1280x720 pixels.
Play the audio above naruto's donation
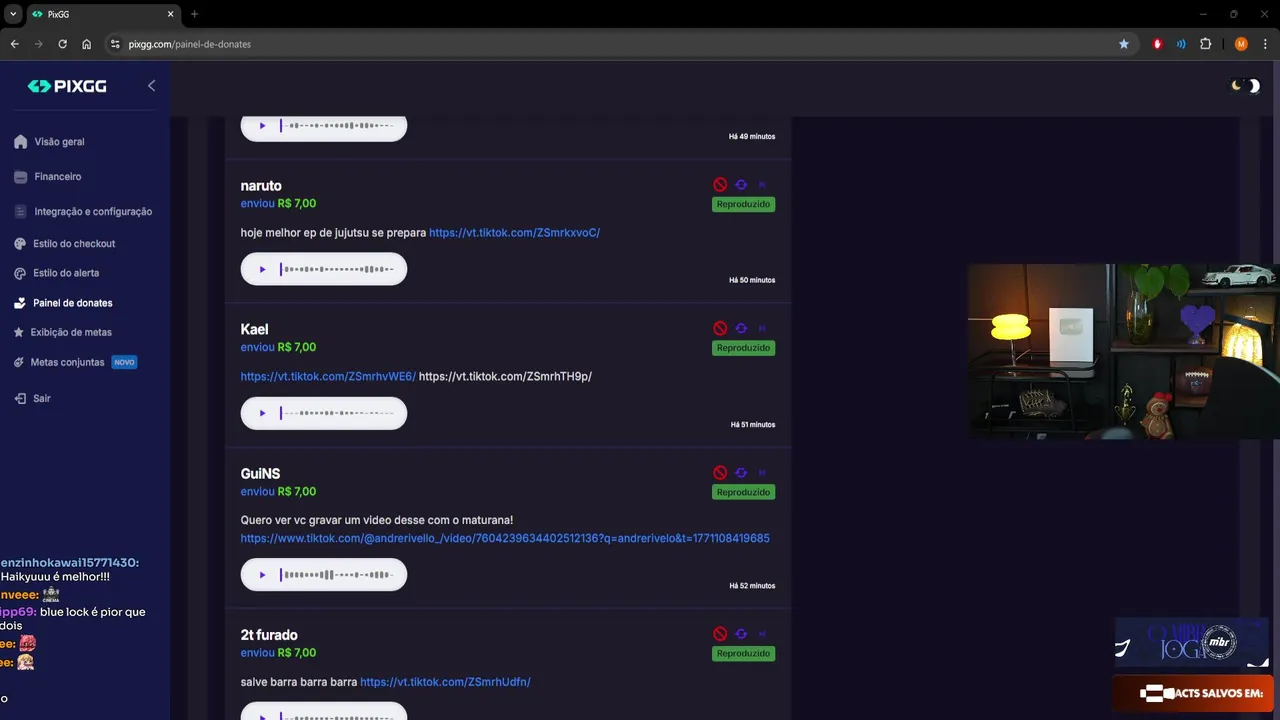coord(263,126)
